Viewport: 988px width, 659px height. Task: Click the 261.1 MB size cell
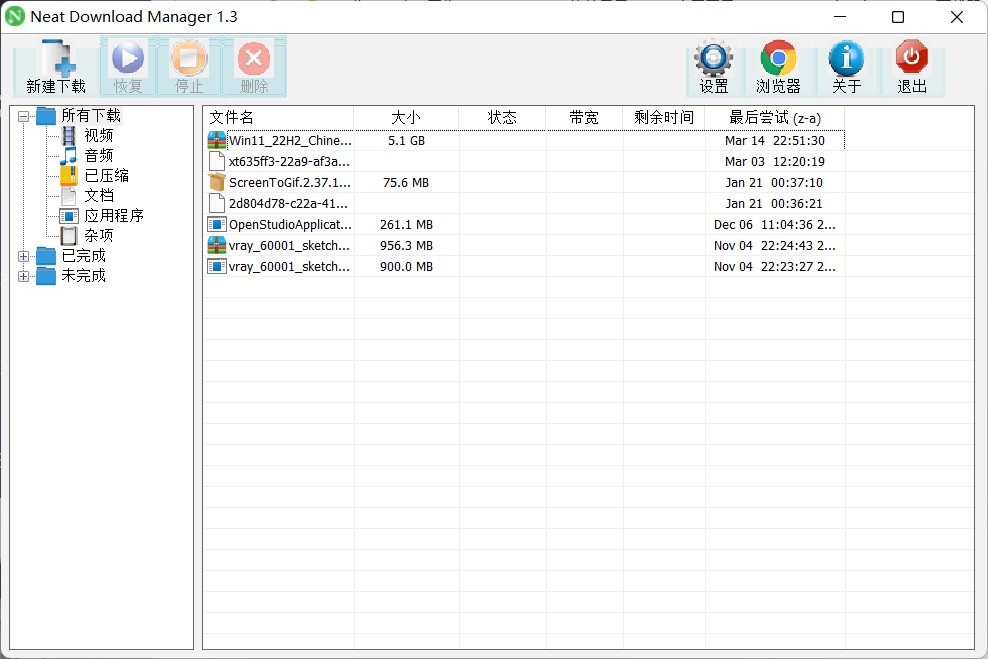tap(406, 224)
